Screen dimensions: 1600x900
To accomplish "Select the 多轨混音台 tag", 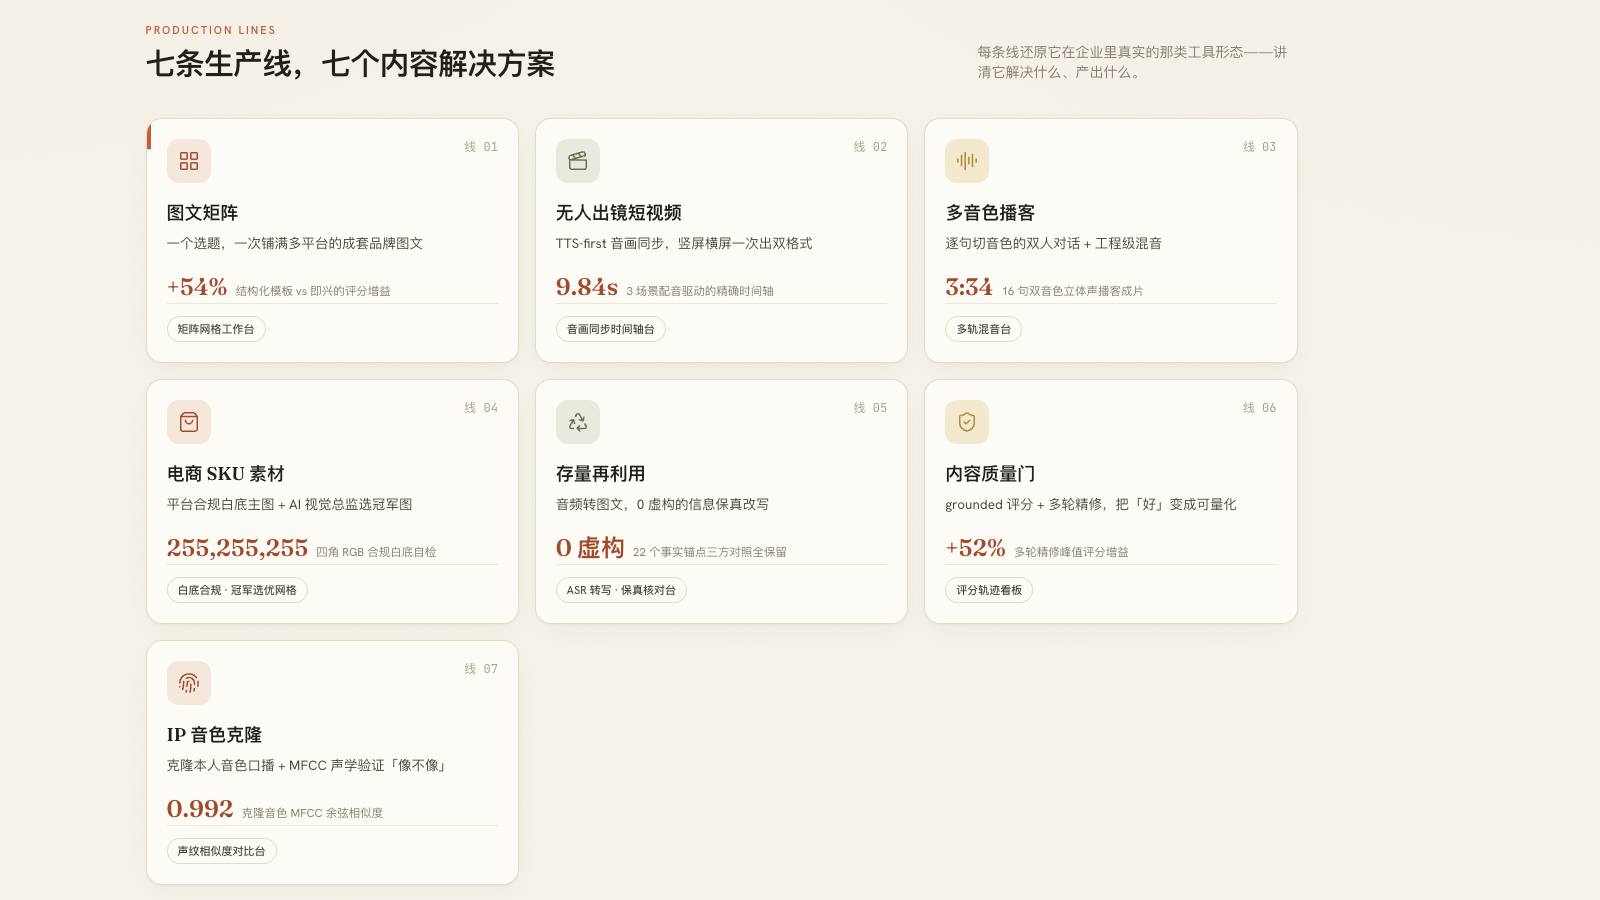I will [x=984, y=329].
